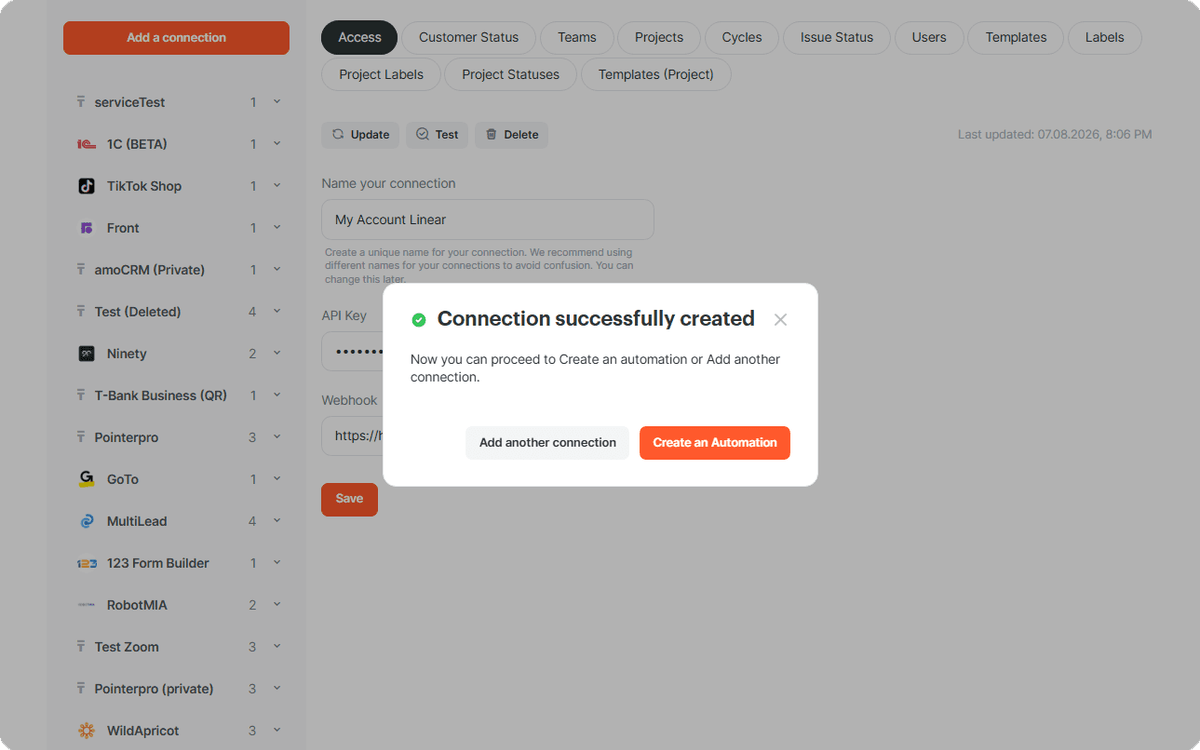Click the Ninety app icon
1200x750 pixels.
pyautogui.click(x=87, y=354)
